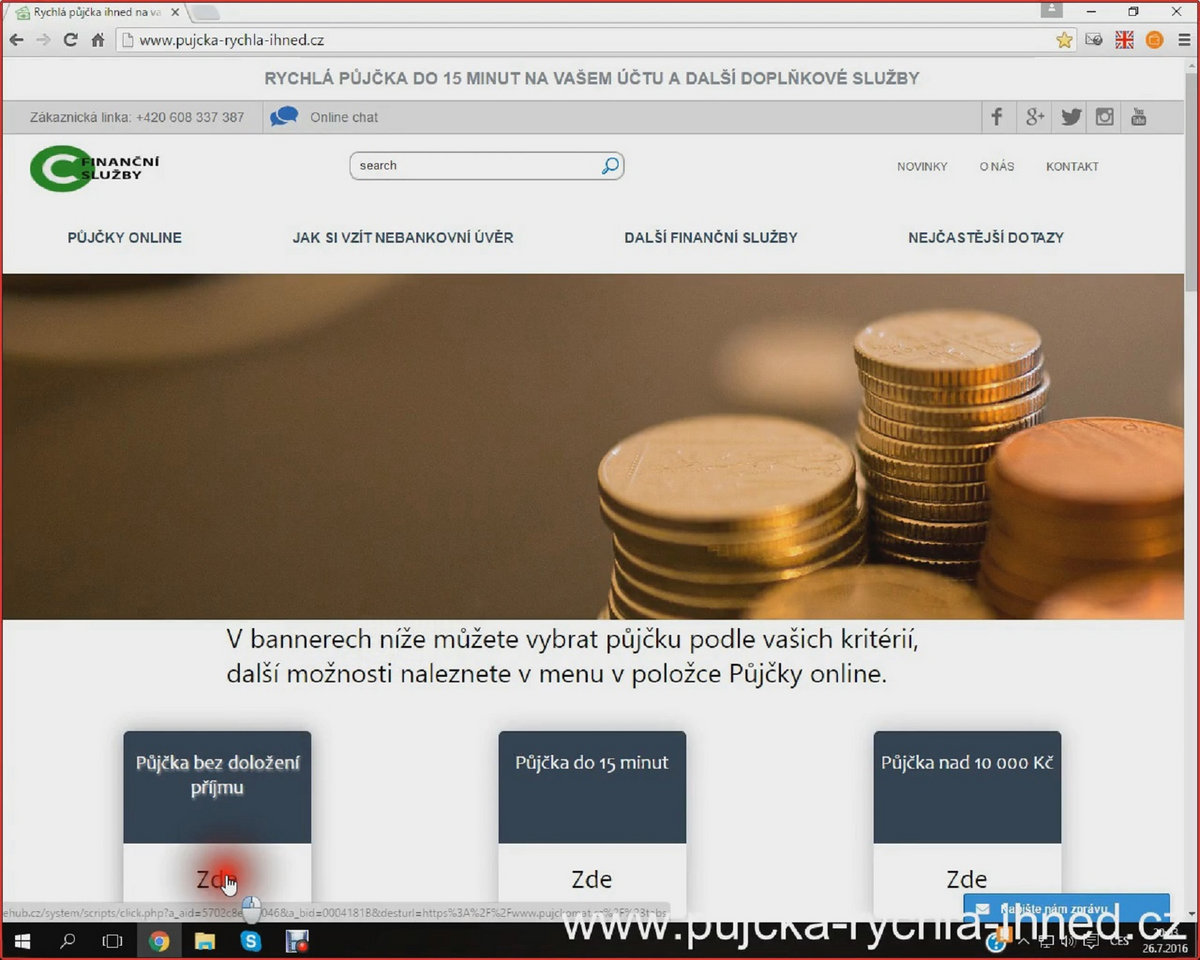Click the Napište nám zprávu button

click(x=1066, y=909)
